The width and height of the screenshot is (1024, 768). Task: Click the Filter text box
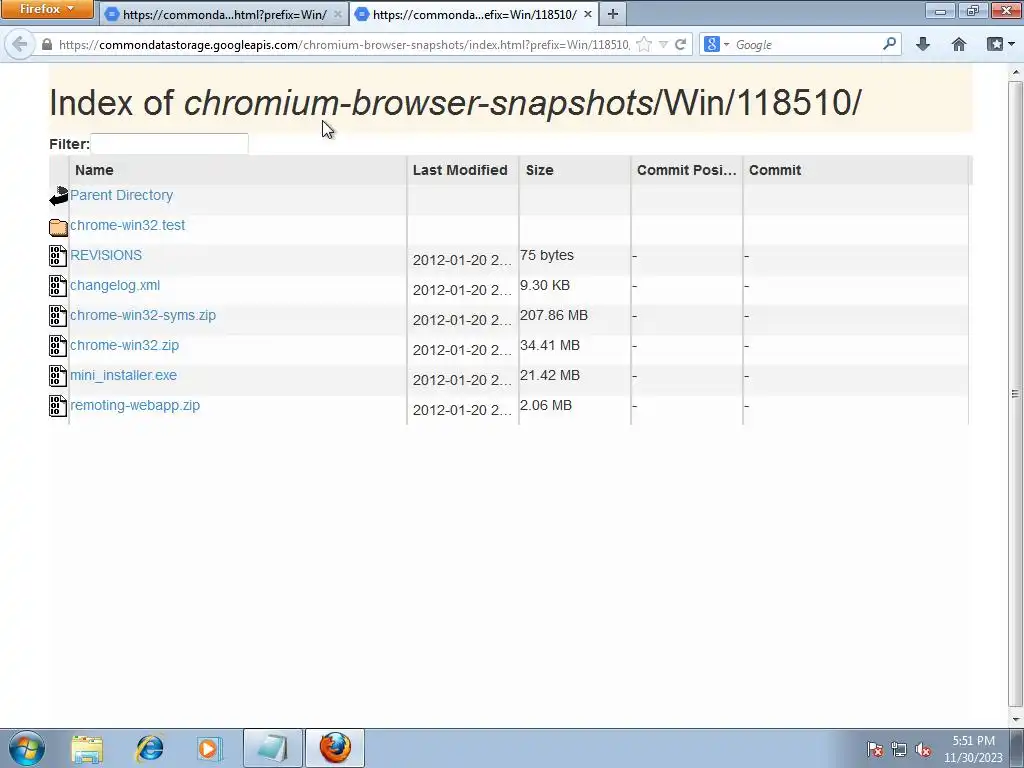(169, 144)
